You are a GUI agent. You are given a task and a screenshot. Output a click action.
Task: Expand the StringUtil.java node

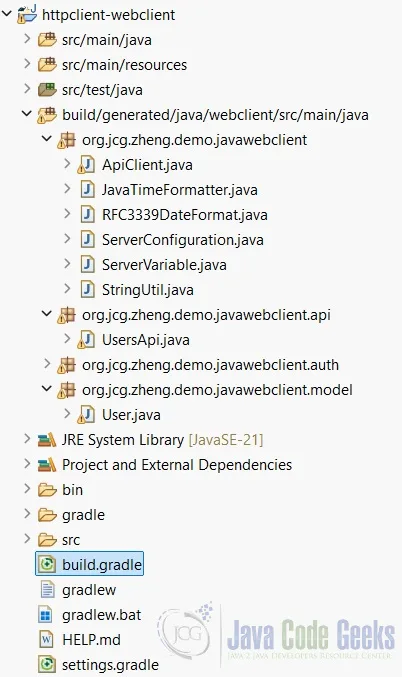[67, 290]
